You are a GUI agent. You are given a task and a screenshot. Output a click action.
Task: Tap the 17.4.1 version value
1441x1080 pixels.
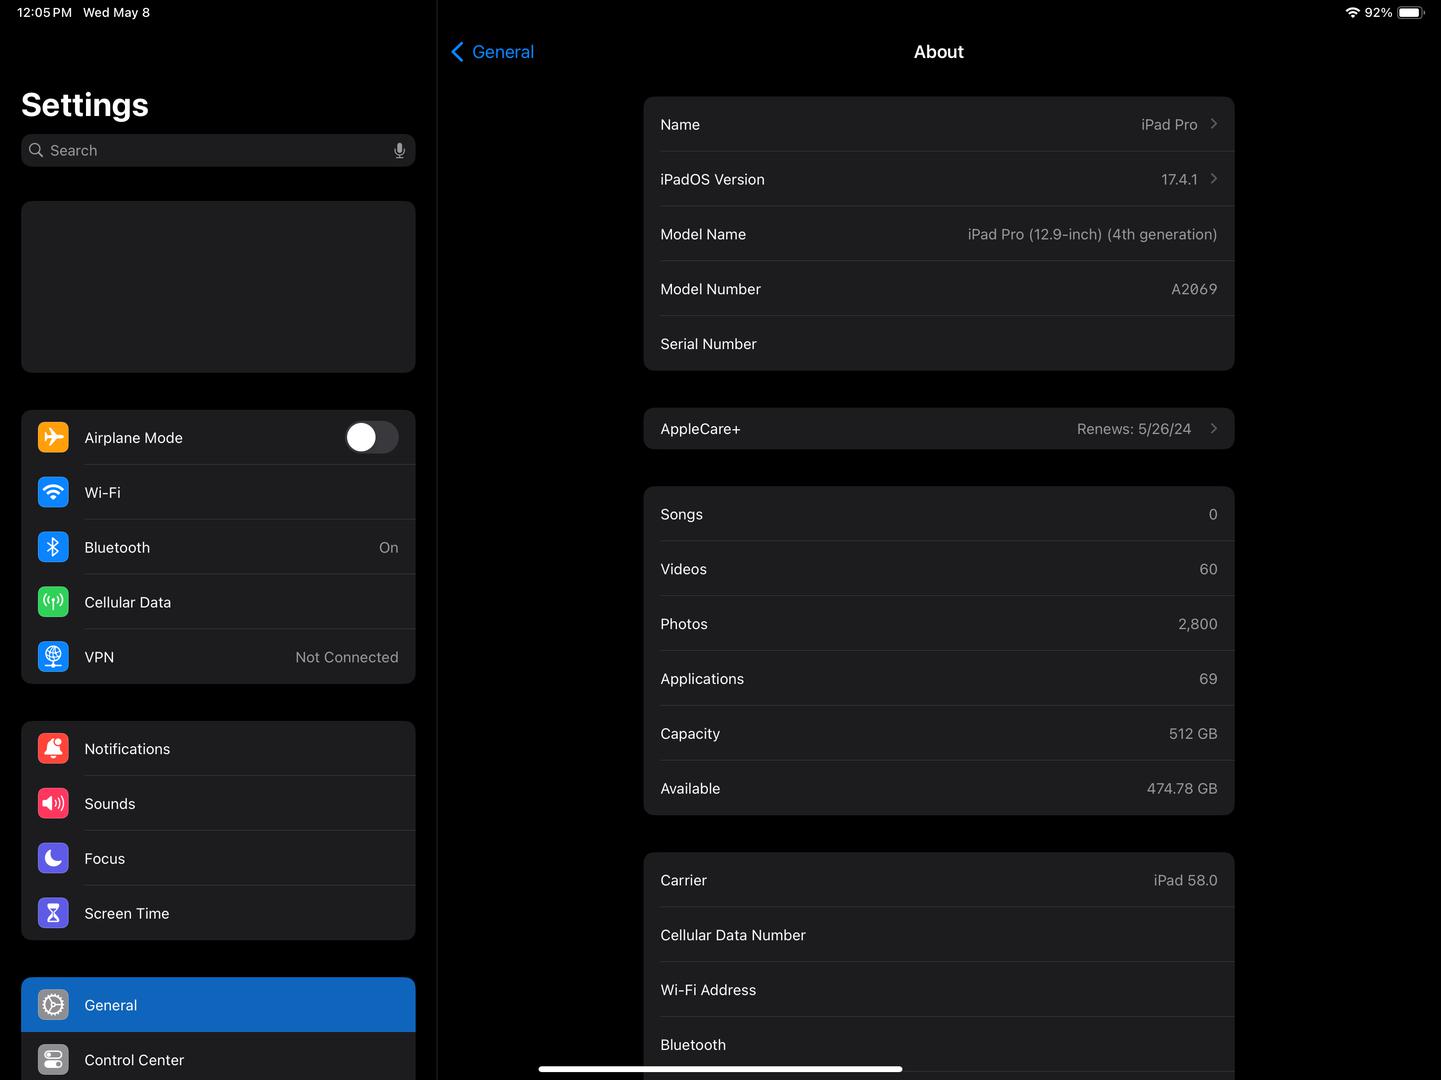1179,179
